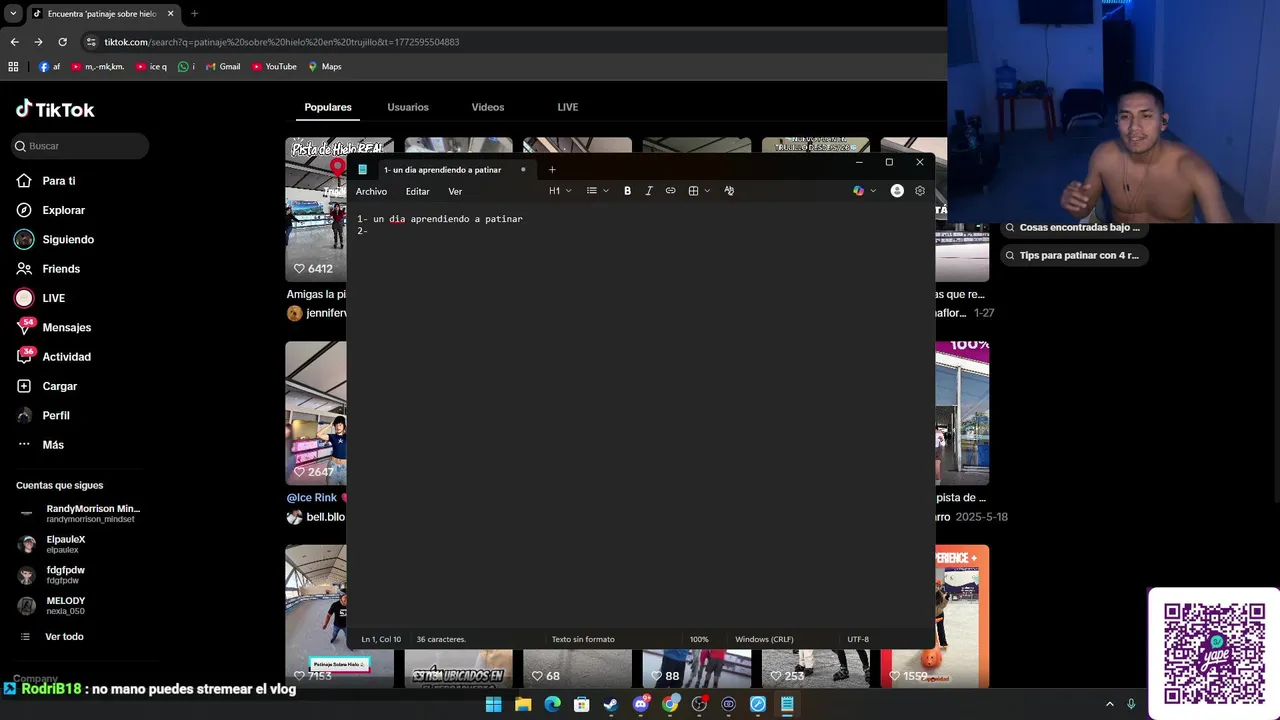The height and width of the screenshot is (720, 1280).
Task: Open File Explorer from taskbar
Action: click(522, 705)
